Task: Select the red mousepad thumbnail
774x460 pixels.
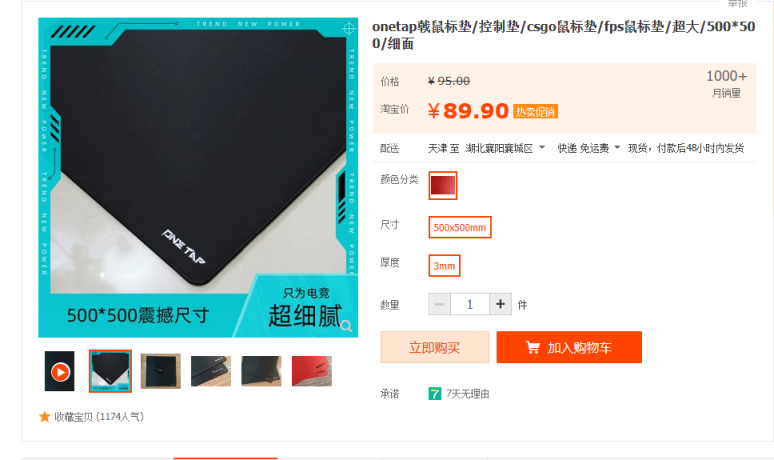Action: [x=311, y=371]
